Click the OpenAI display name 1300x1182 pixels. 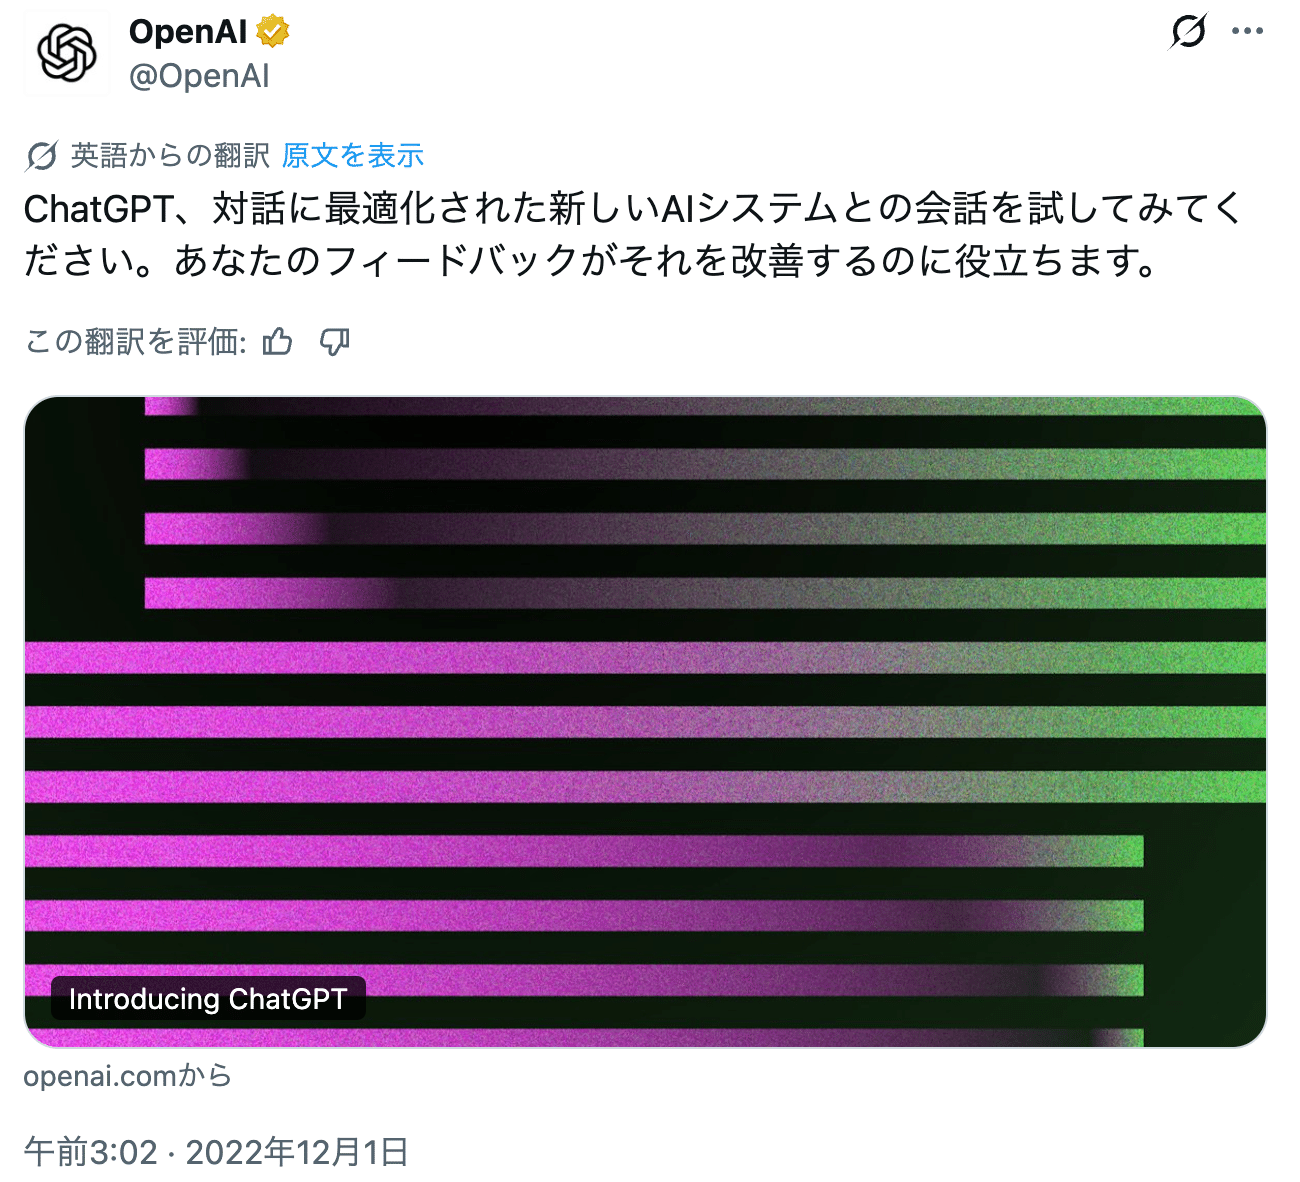pyautogui.click(x=188, y=32)
